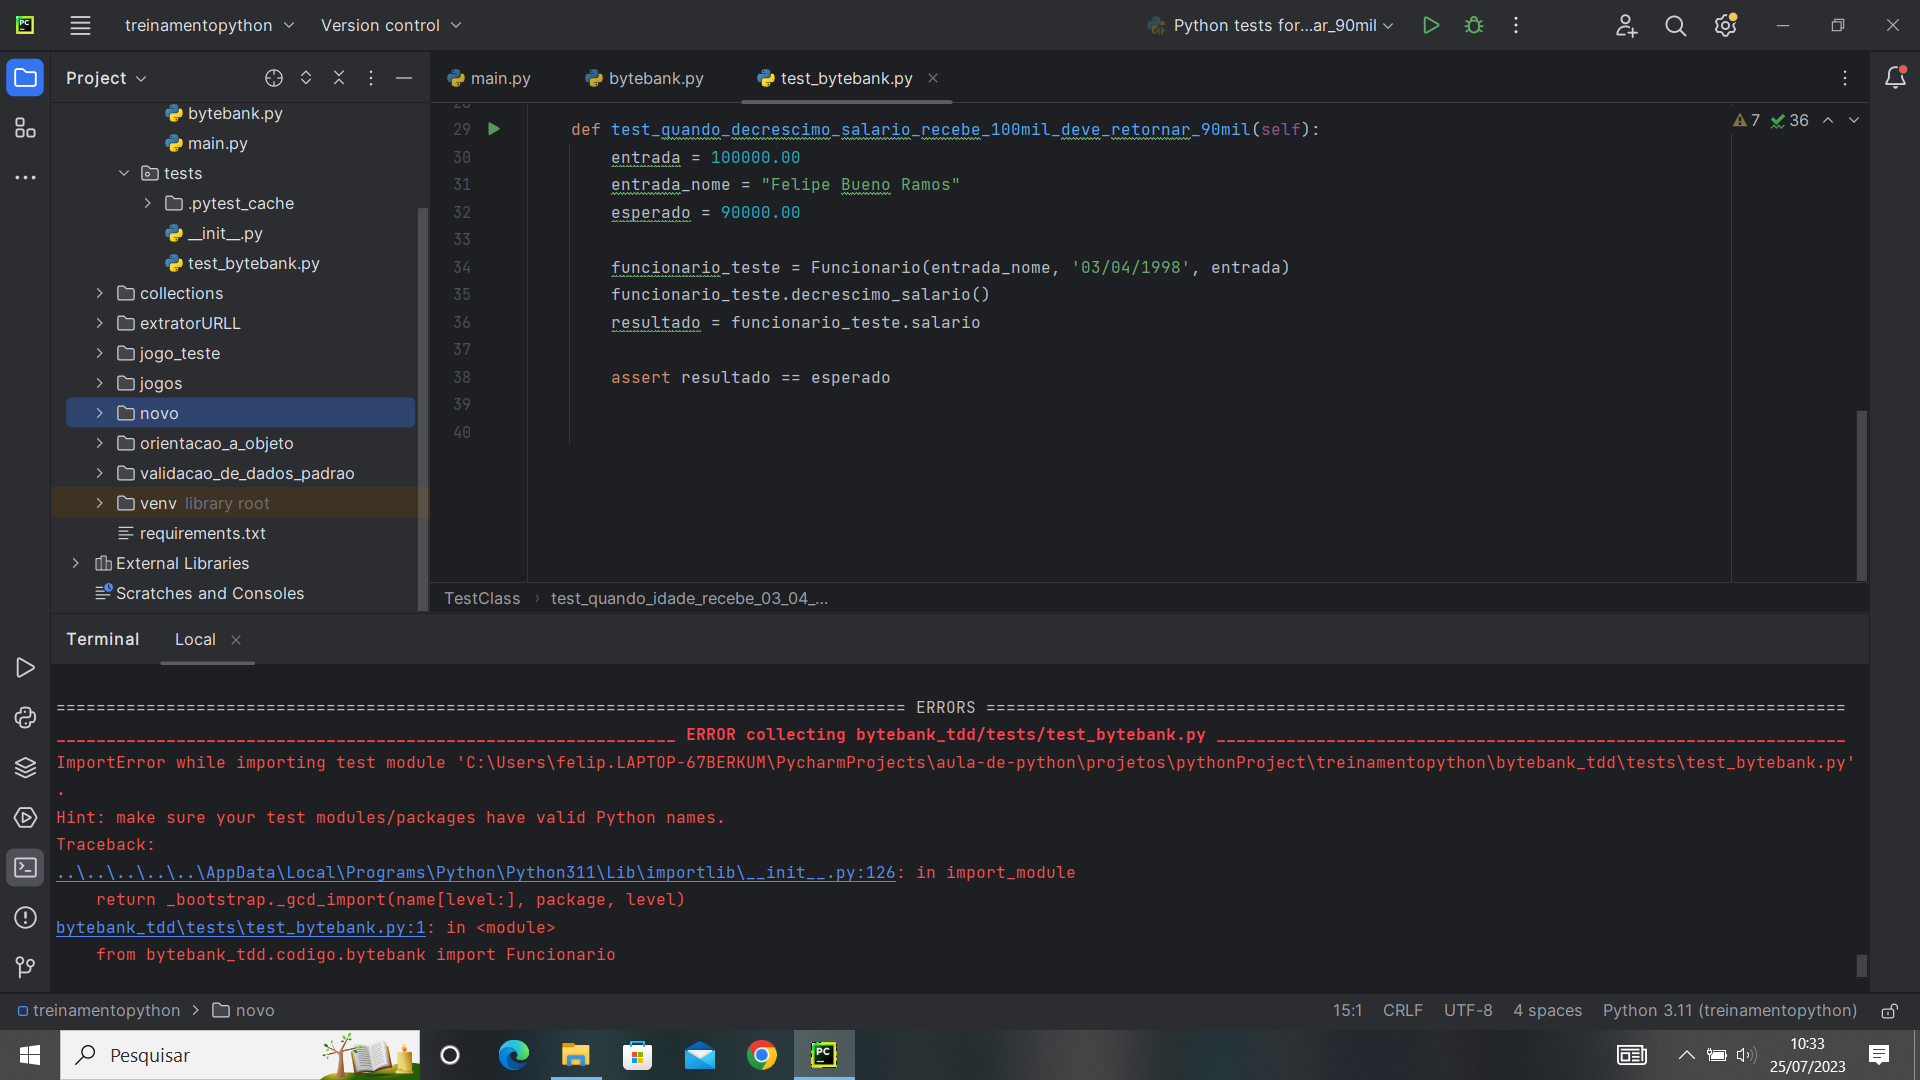Screen dimensions: 1920x1080
Task: Close the test_bytebank.py tab
Action: 933,78
